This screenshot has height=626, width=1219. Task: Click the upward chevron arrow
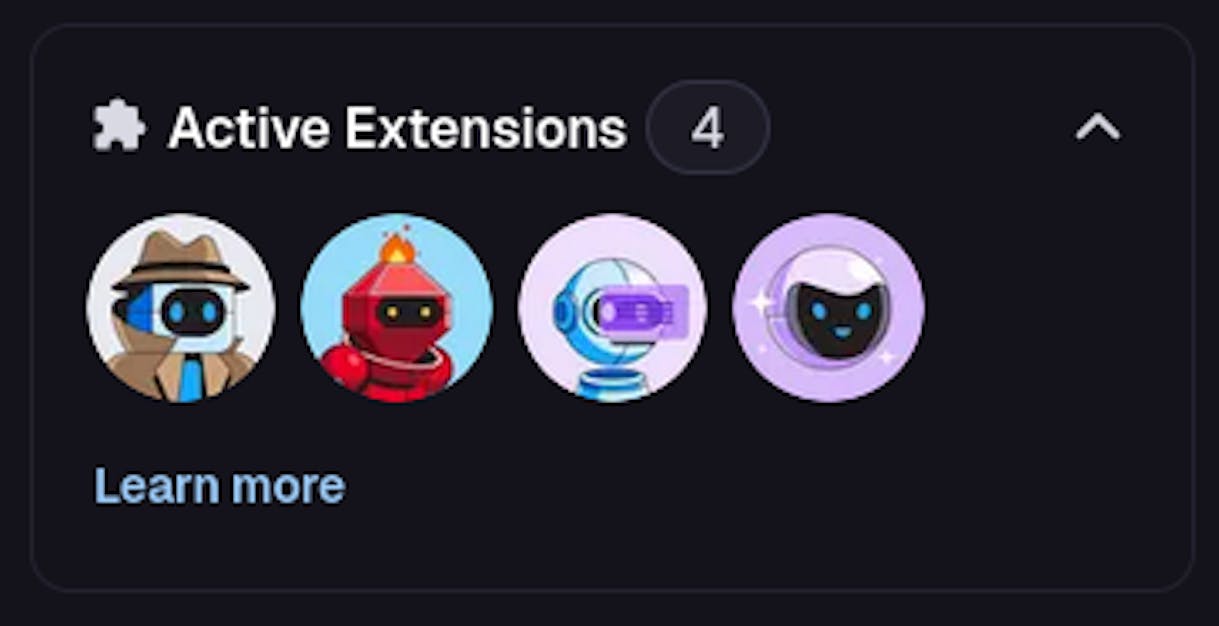1098,127
